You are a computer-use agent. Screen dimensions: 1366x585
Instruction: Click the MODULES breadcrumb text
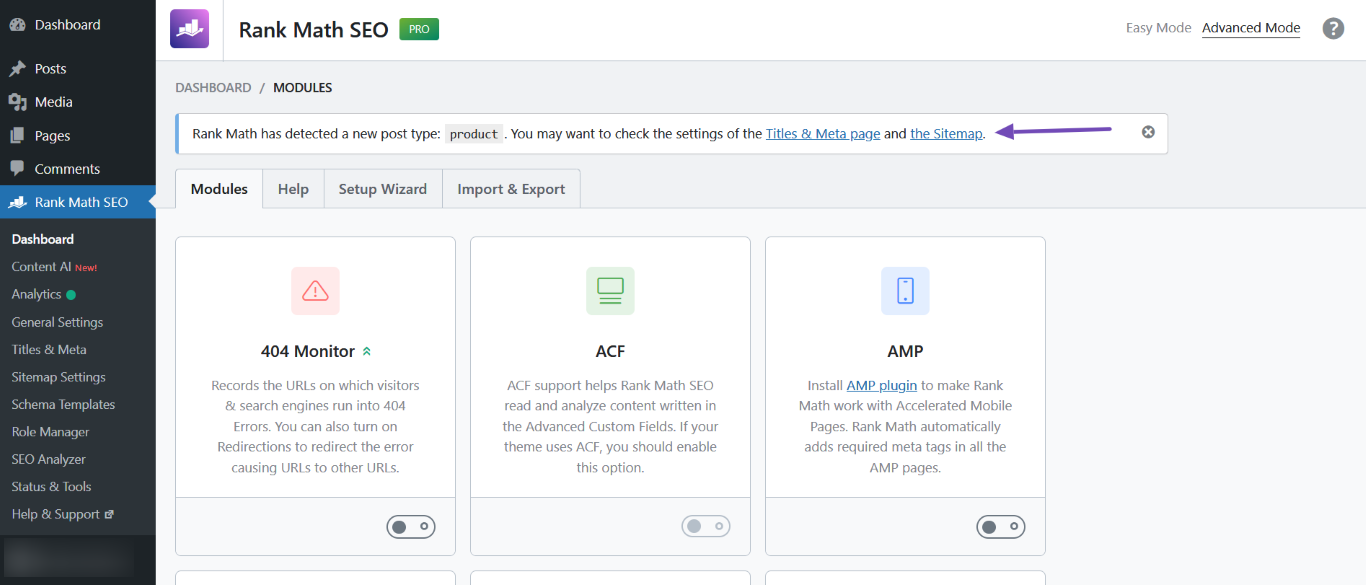pyautogui.click(x=303, y=88)
